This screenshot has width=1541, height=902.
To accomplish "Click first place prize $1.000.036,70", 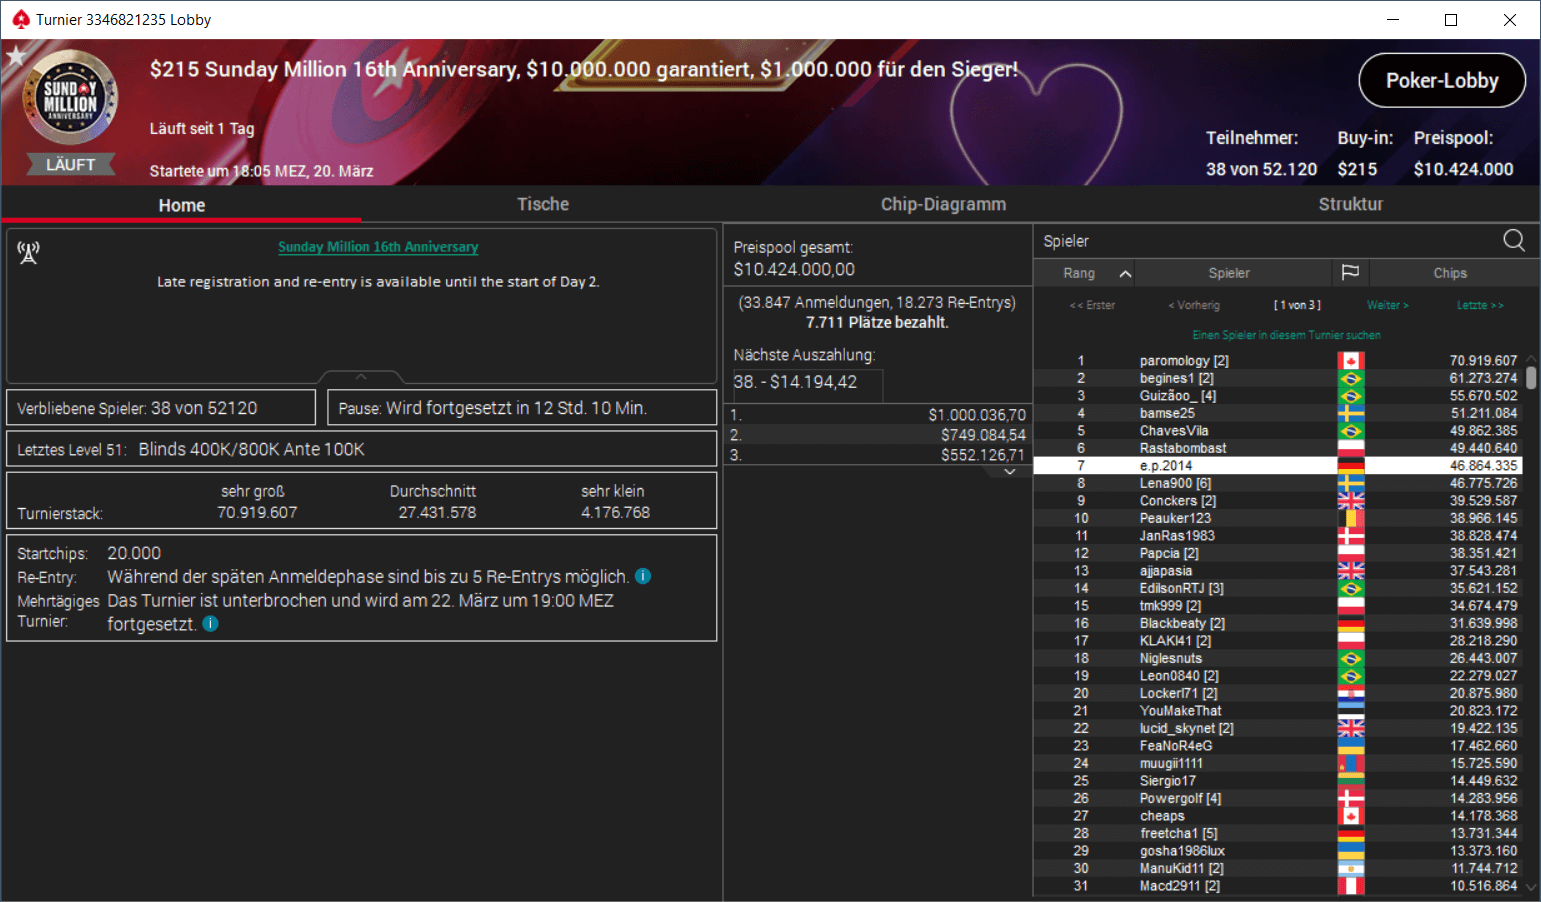I will tap(977, 415).
